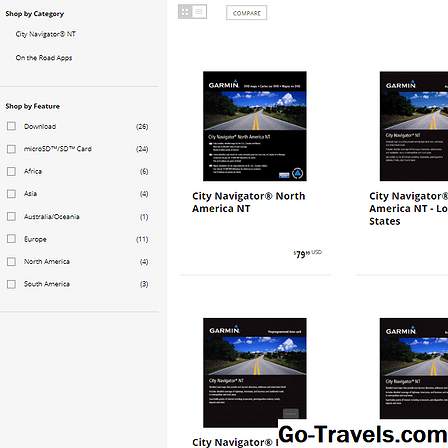Image resolution: width=448 pixels, height=448 pixels.
Task: Toggle the Australia/Oceania filter
Action: (x=11, y=216)
